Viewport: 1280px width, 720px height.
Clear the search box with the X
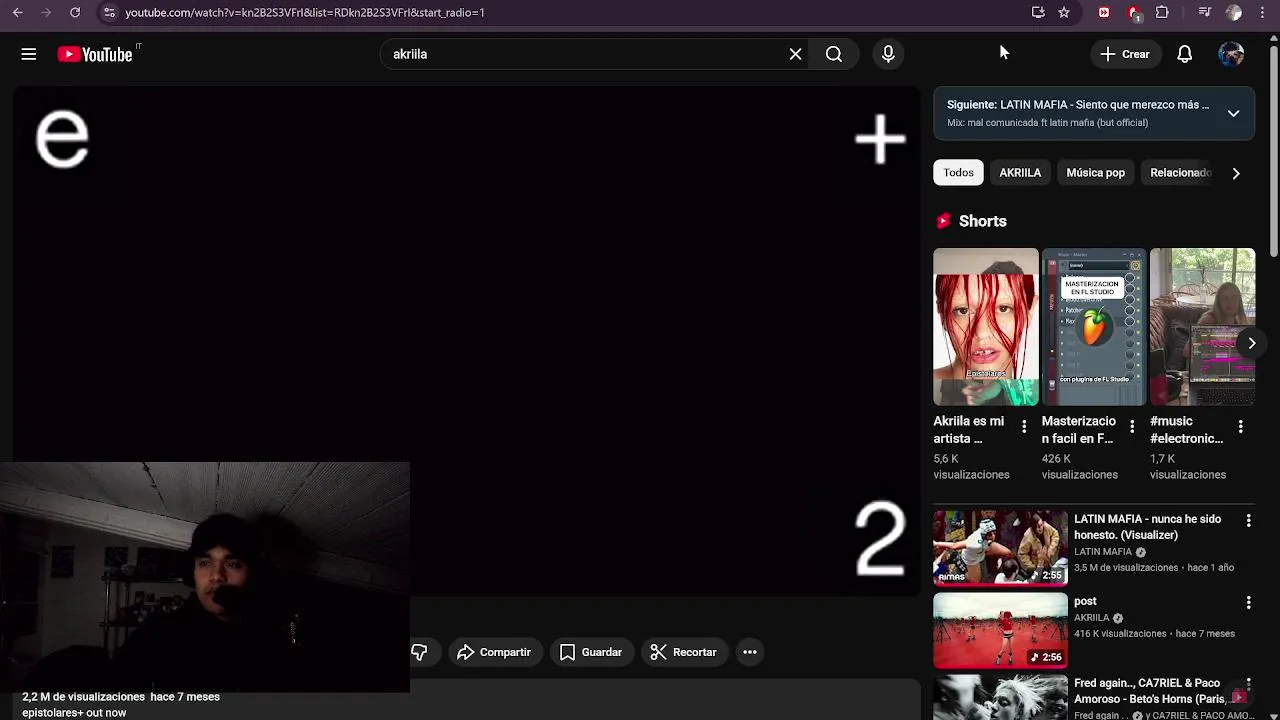click(795, 54)
